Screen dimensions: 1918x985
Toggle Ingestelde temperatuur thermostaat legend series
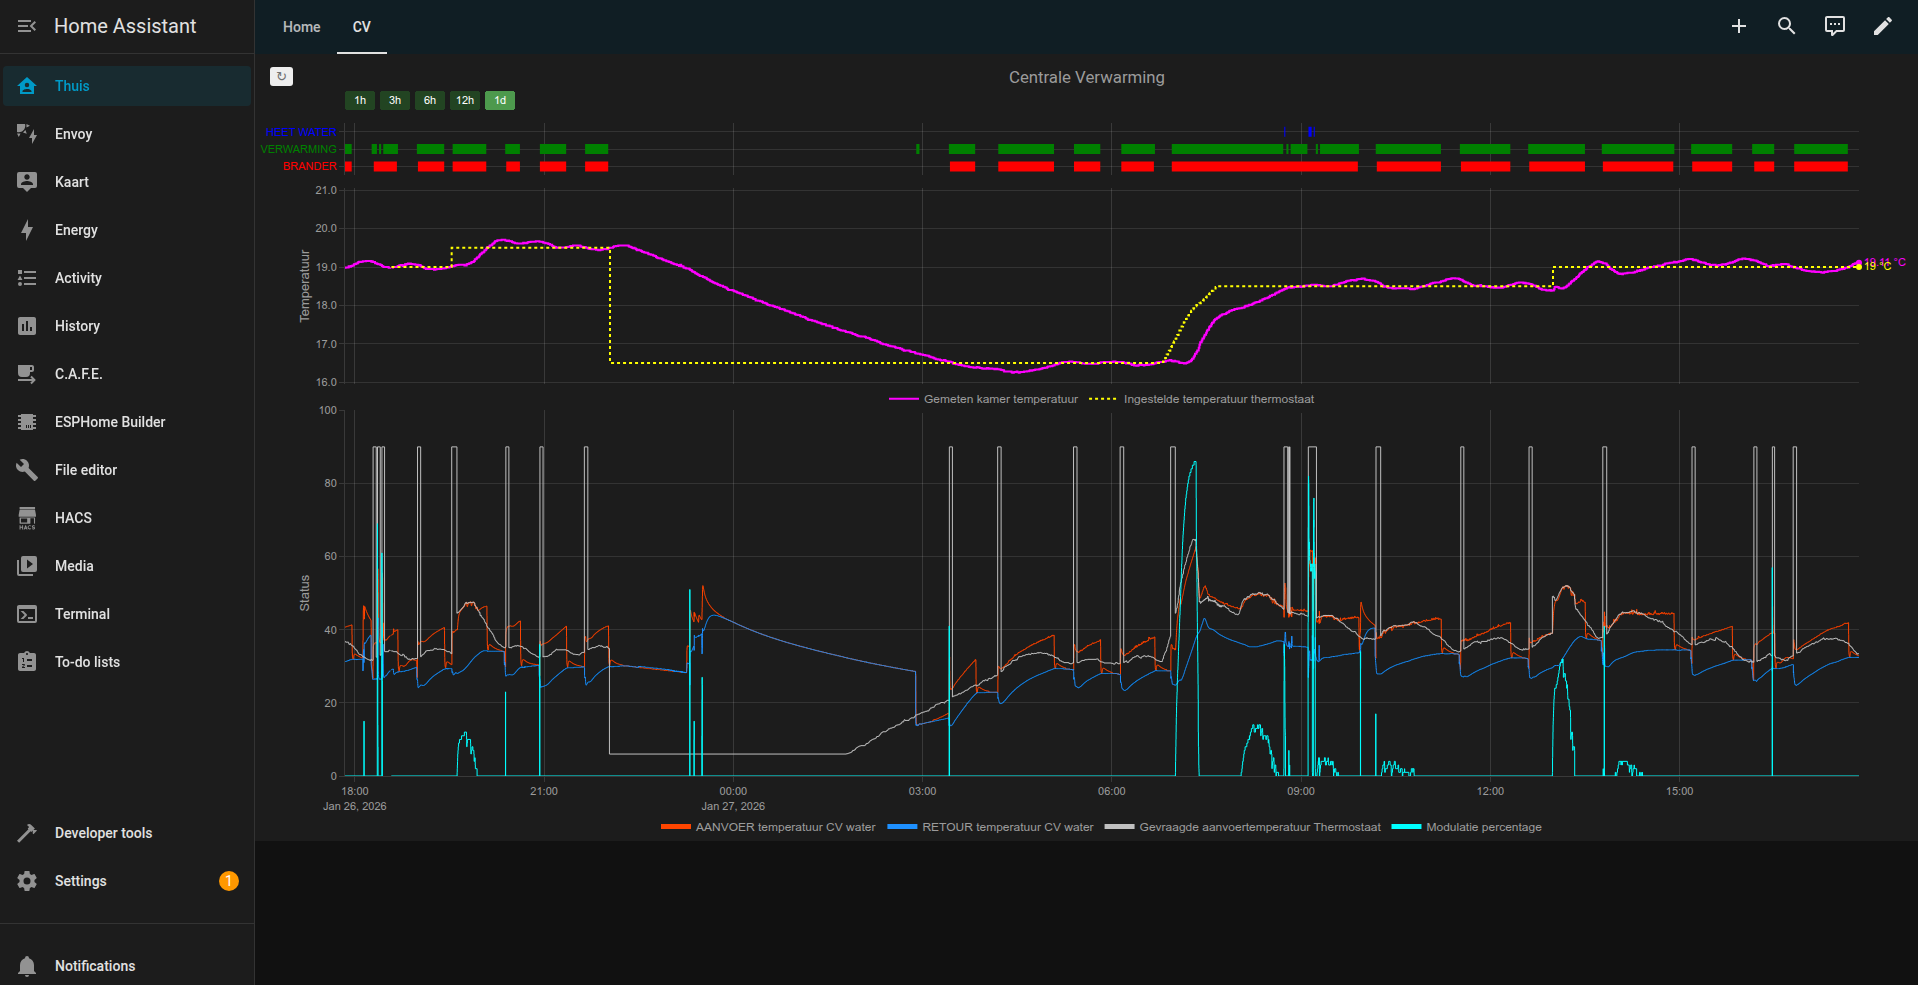point(1218,399)
